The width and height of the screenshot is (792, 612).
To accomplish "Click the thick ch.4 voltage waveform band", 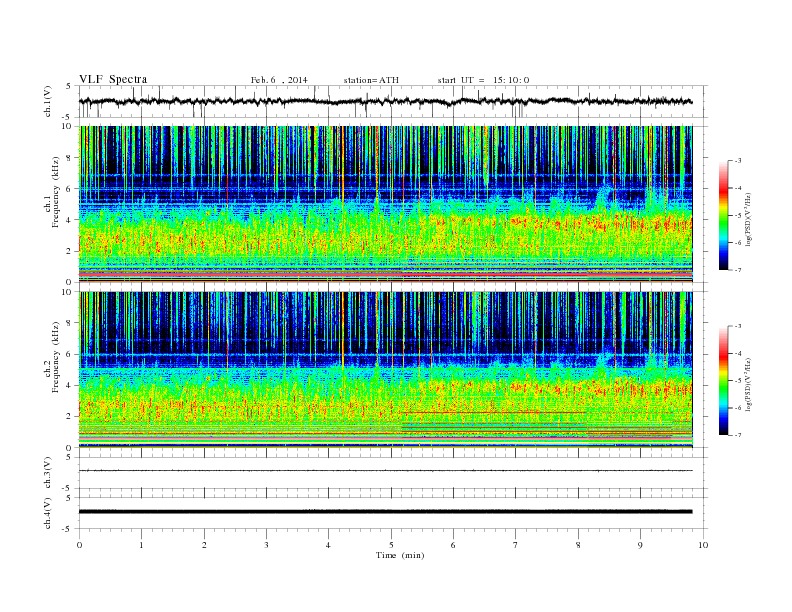I will 386,512.
